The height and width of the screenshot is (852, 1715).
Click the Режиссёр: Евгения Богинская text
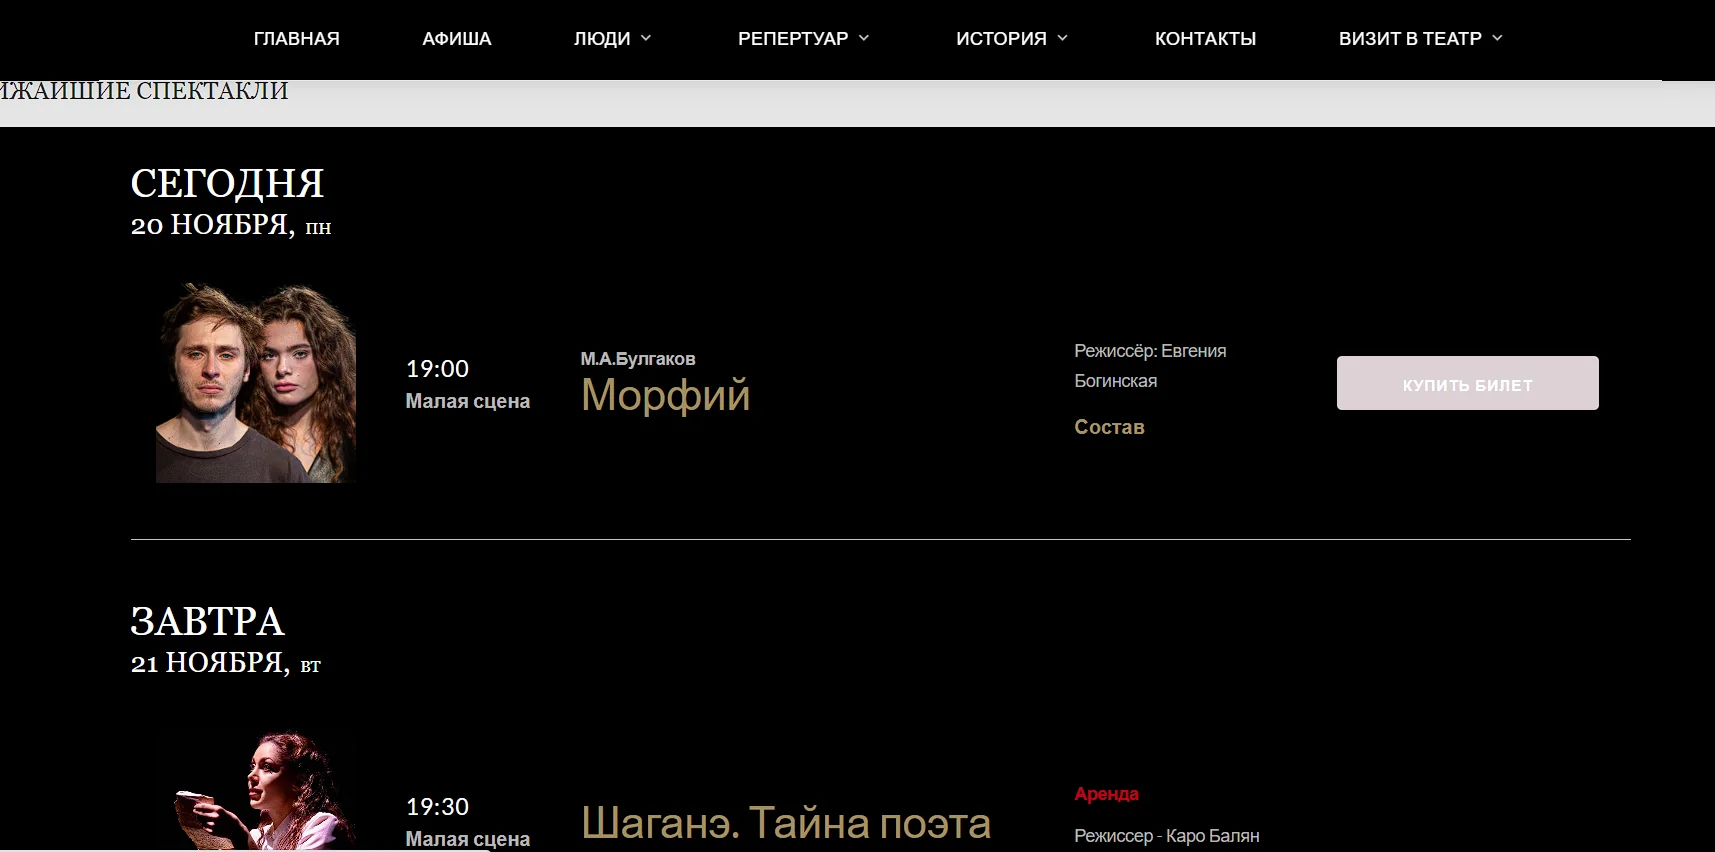coord(1150,366)
